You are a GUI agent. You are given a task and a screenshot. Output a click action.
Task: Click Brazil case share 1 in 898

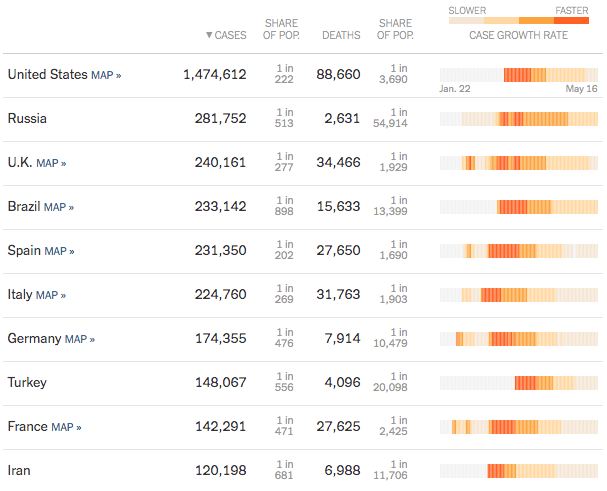(284, 206)
